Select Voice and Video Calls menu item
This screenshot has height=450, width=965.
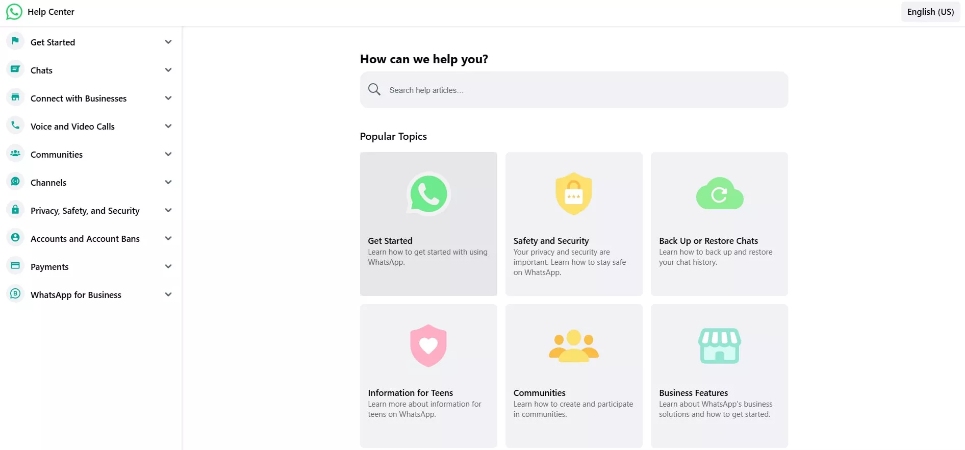(x=72, y=127)
